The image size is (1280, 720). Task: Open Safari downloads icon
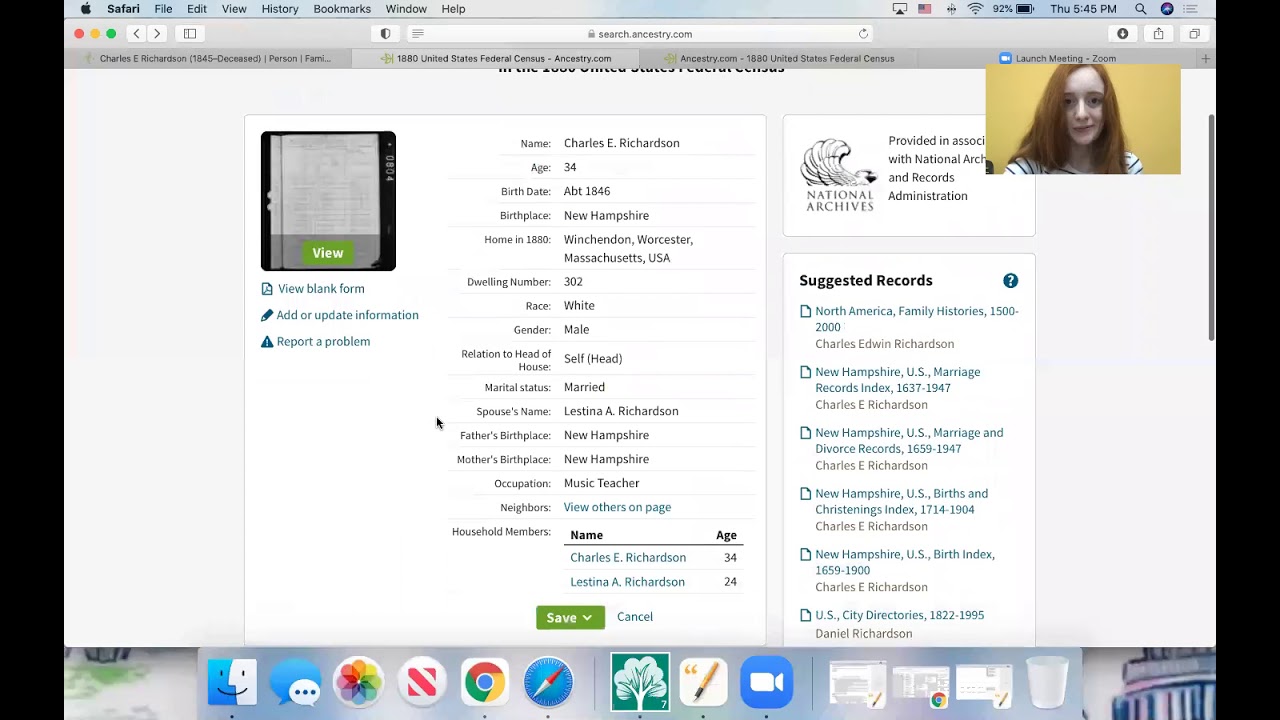[x=1122, y=34]
